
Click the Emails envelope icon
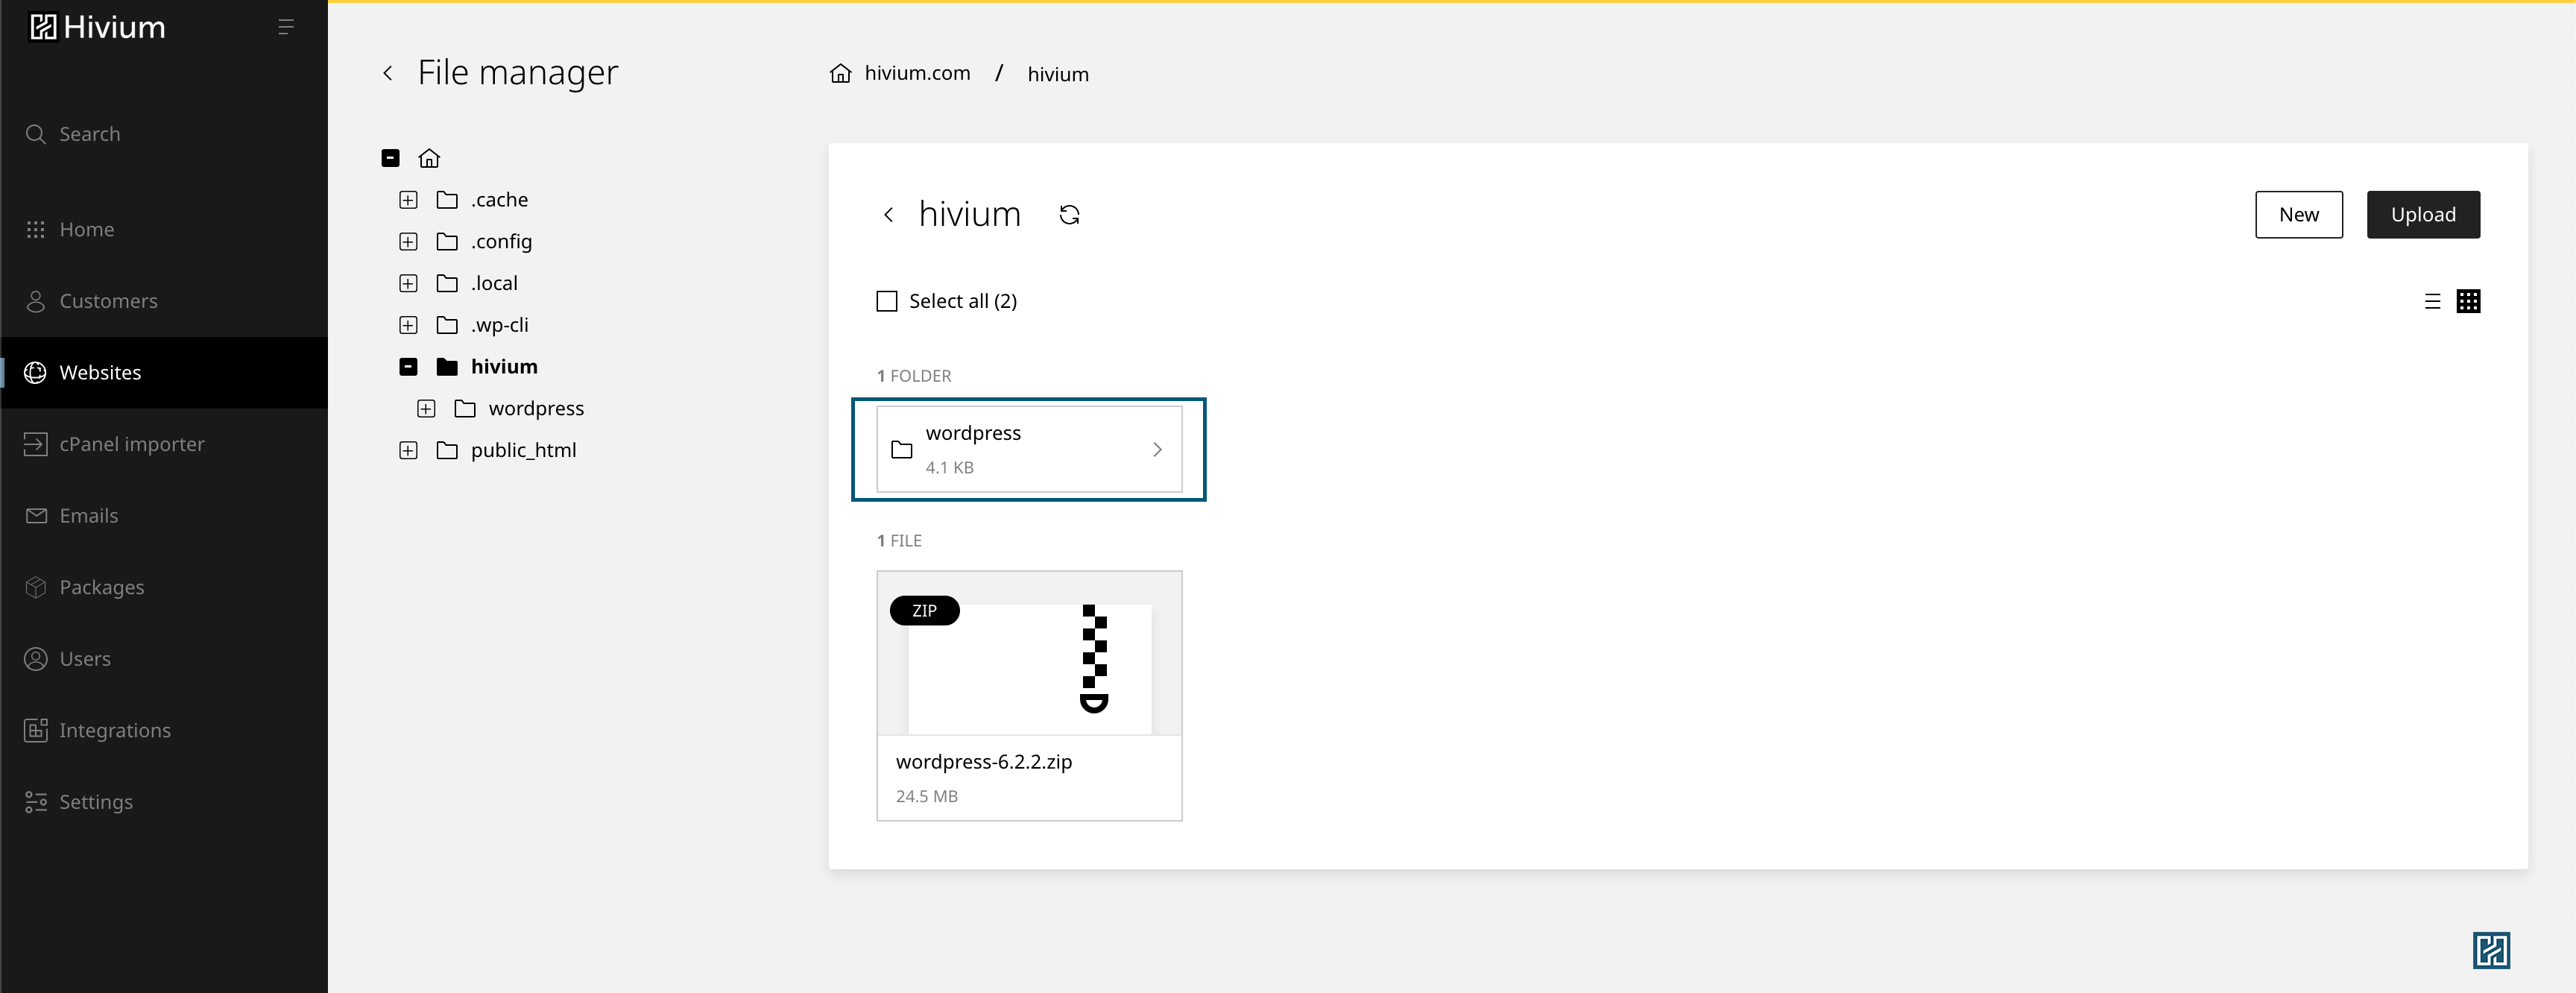click(x=36, y=515)
